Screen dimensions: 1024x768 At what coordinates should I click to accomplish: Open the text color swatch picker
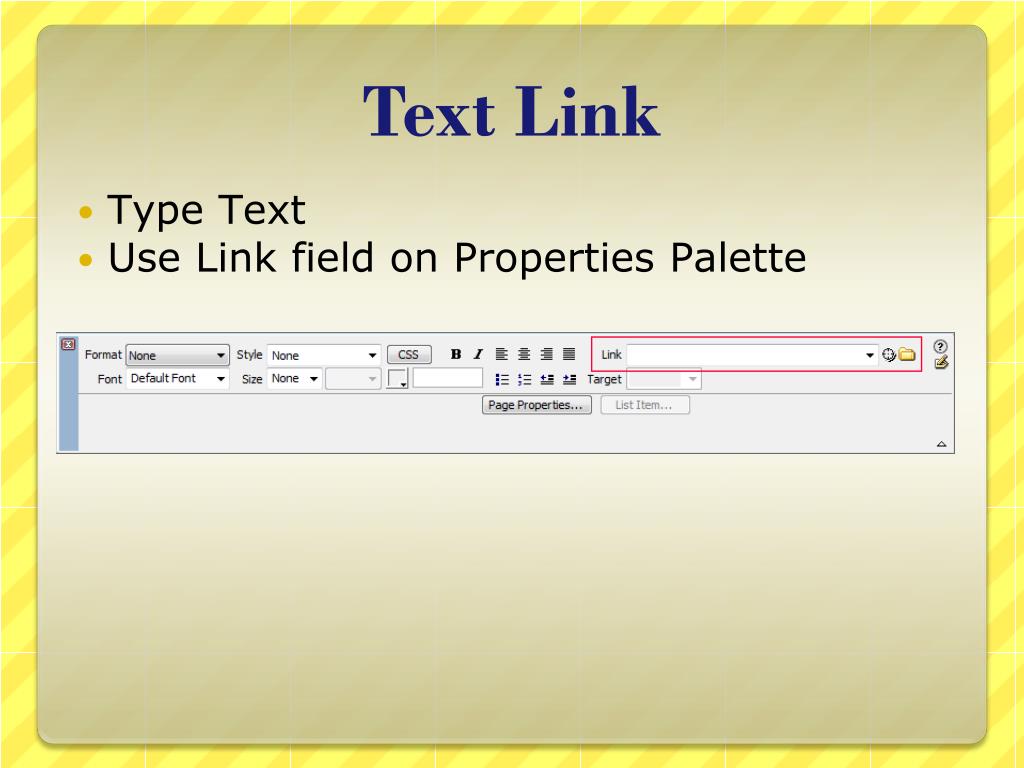(397, 379)
